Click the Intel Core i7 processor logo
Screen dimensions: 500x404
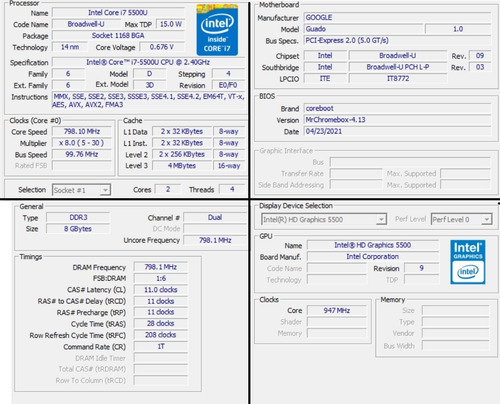tap(217, 30)
